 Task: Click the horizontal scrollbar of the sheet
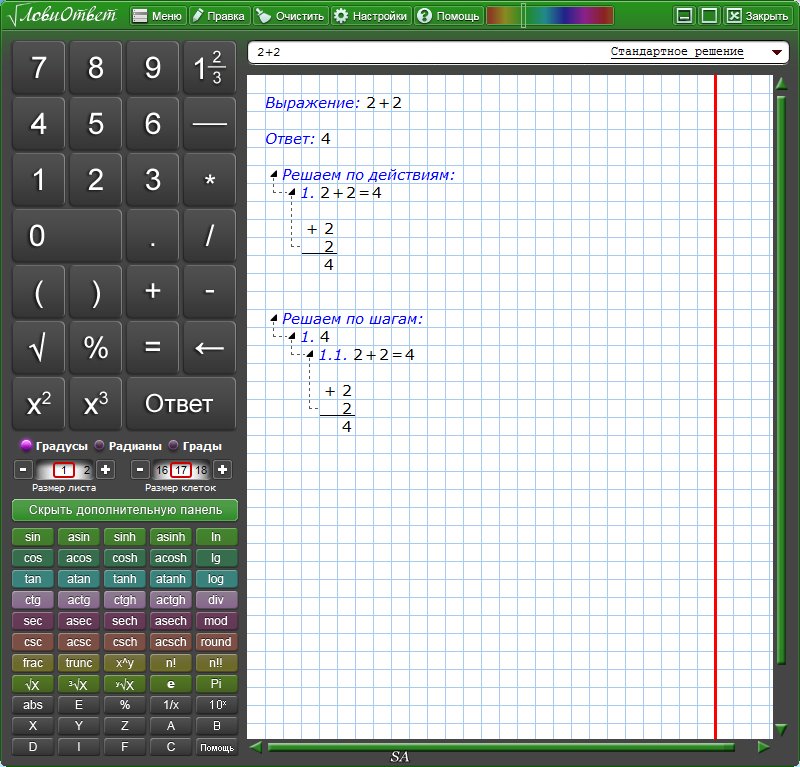click(500, 747)
